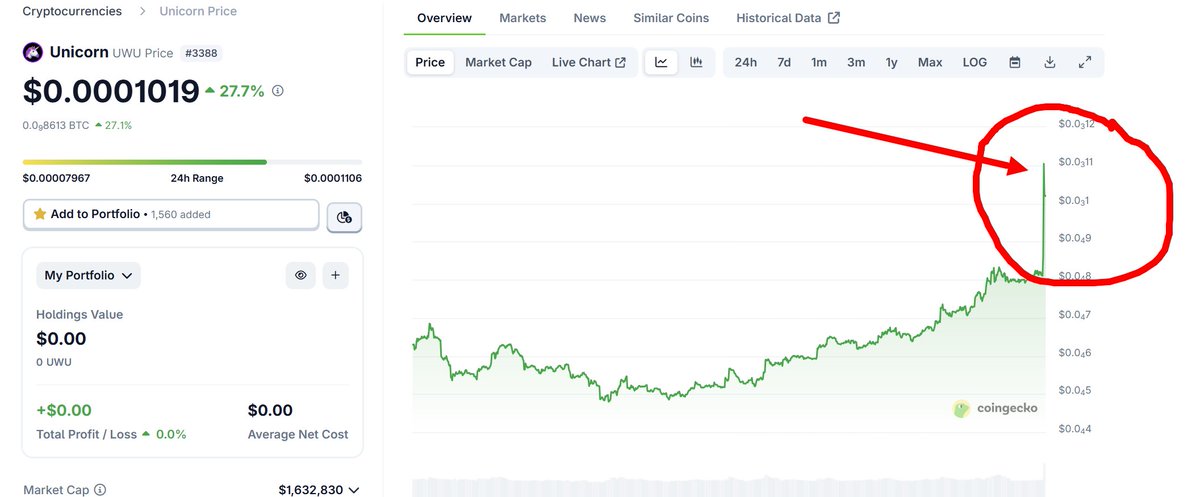Image resolution: width=1200 pixels, height=497 pixels.
Task: Click the Market Cap info icon
Action: pyautogui.click(x=100, y=490)
